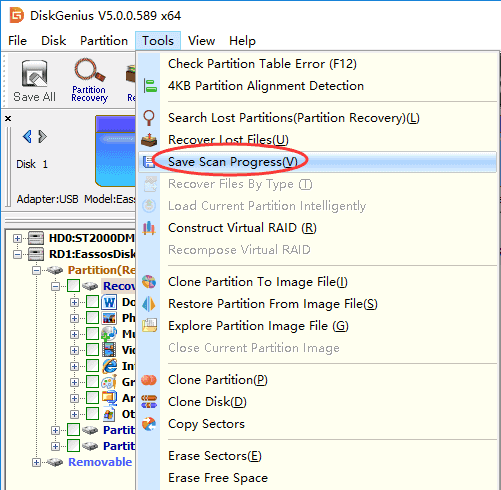Viewport: 501px width, 490px height.
Task: Click the Clone Partition icon in menu
Action: pos(149,380)
